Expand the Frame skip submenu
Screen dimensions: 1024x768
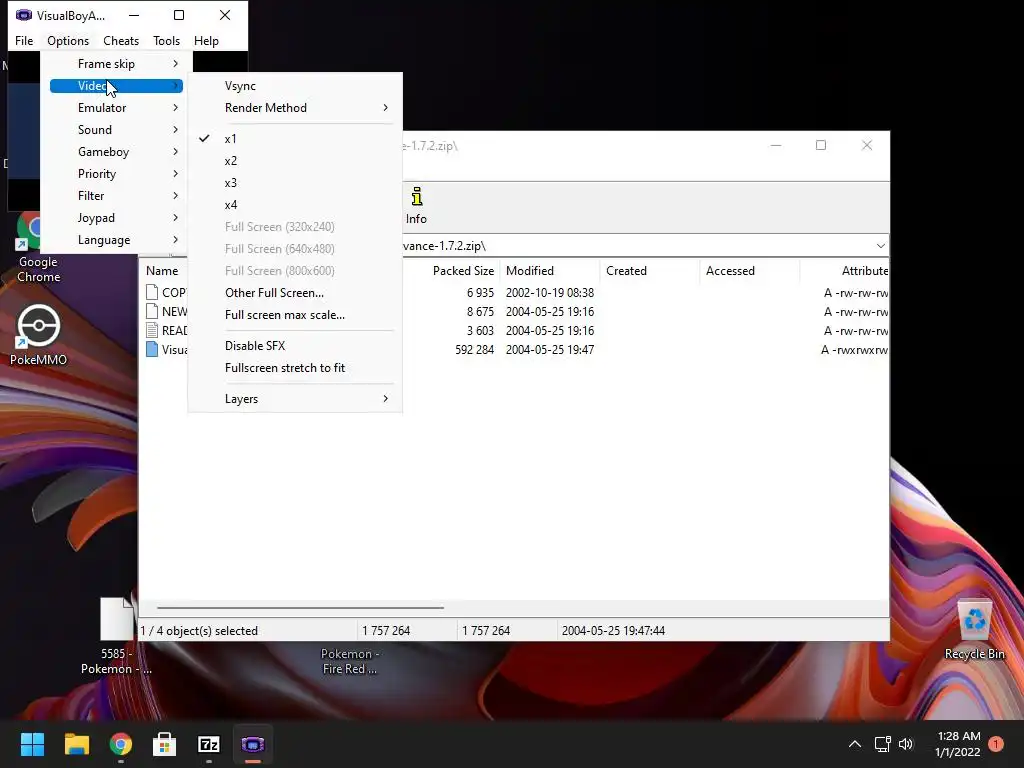click(x=116, y=63)
